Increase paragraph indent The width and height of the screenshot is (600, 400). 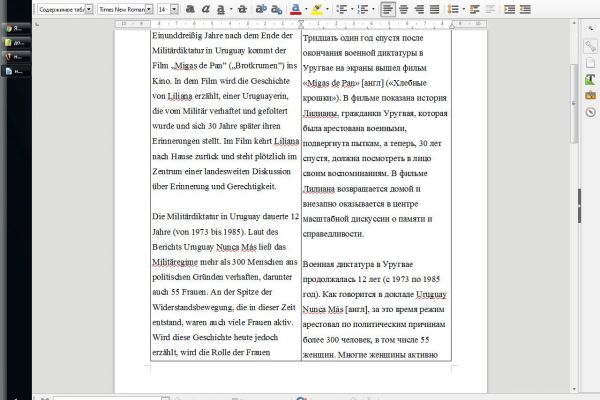point(510,9)
